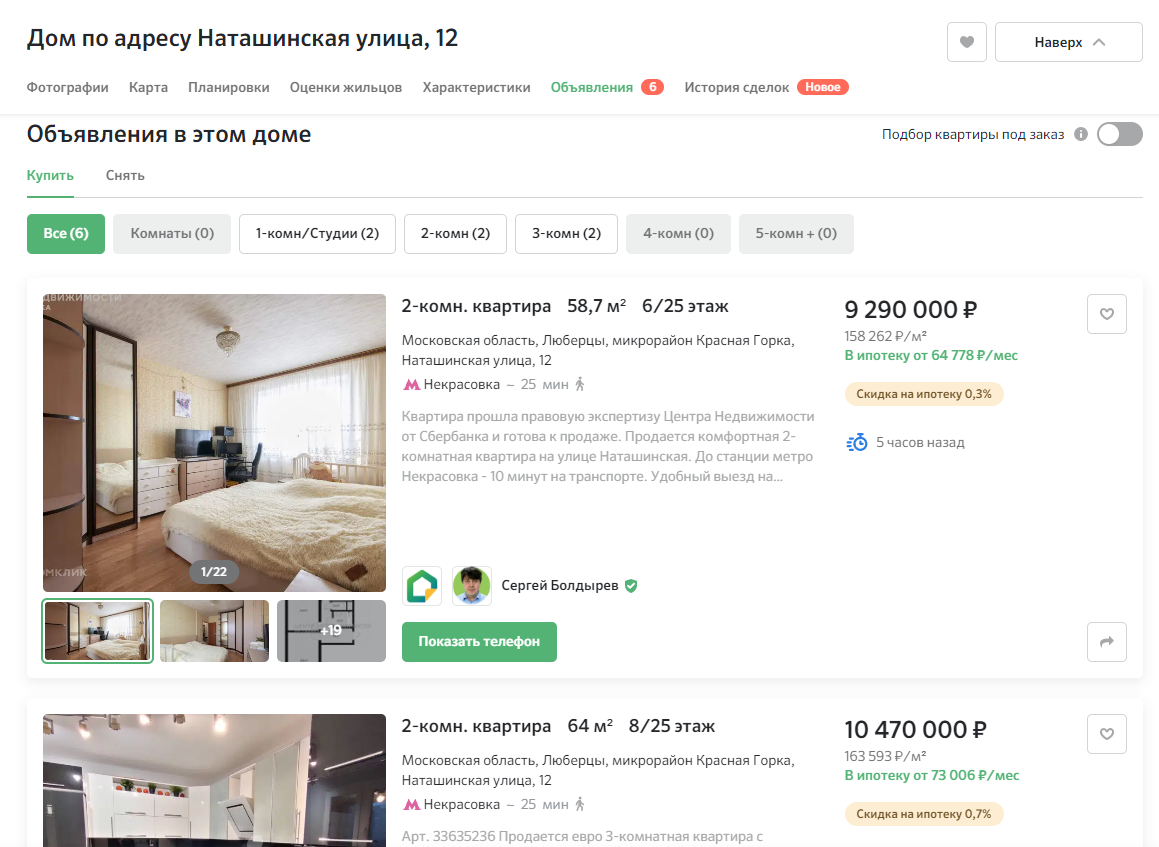The width and height of the screenshot is (1159, 847).
Task: Click the agency house logo icon
Action: coord(422,585)
